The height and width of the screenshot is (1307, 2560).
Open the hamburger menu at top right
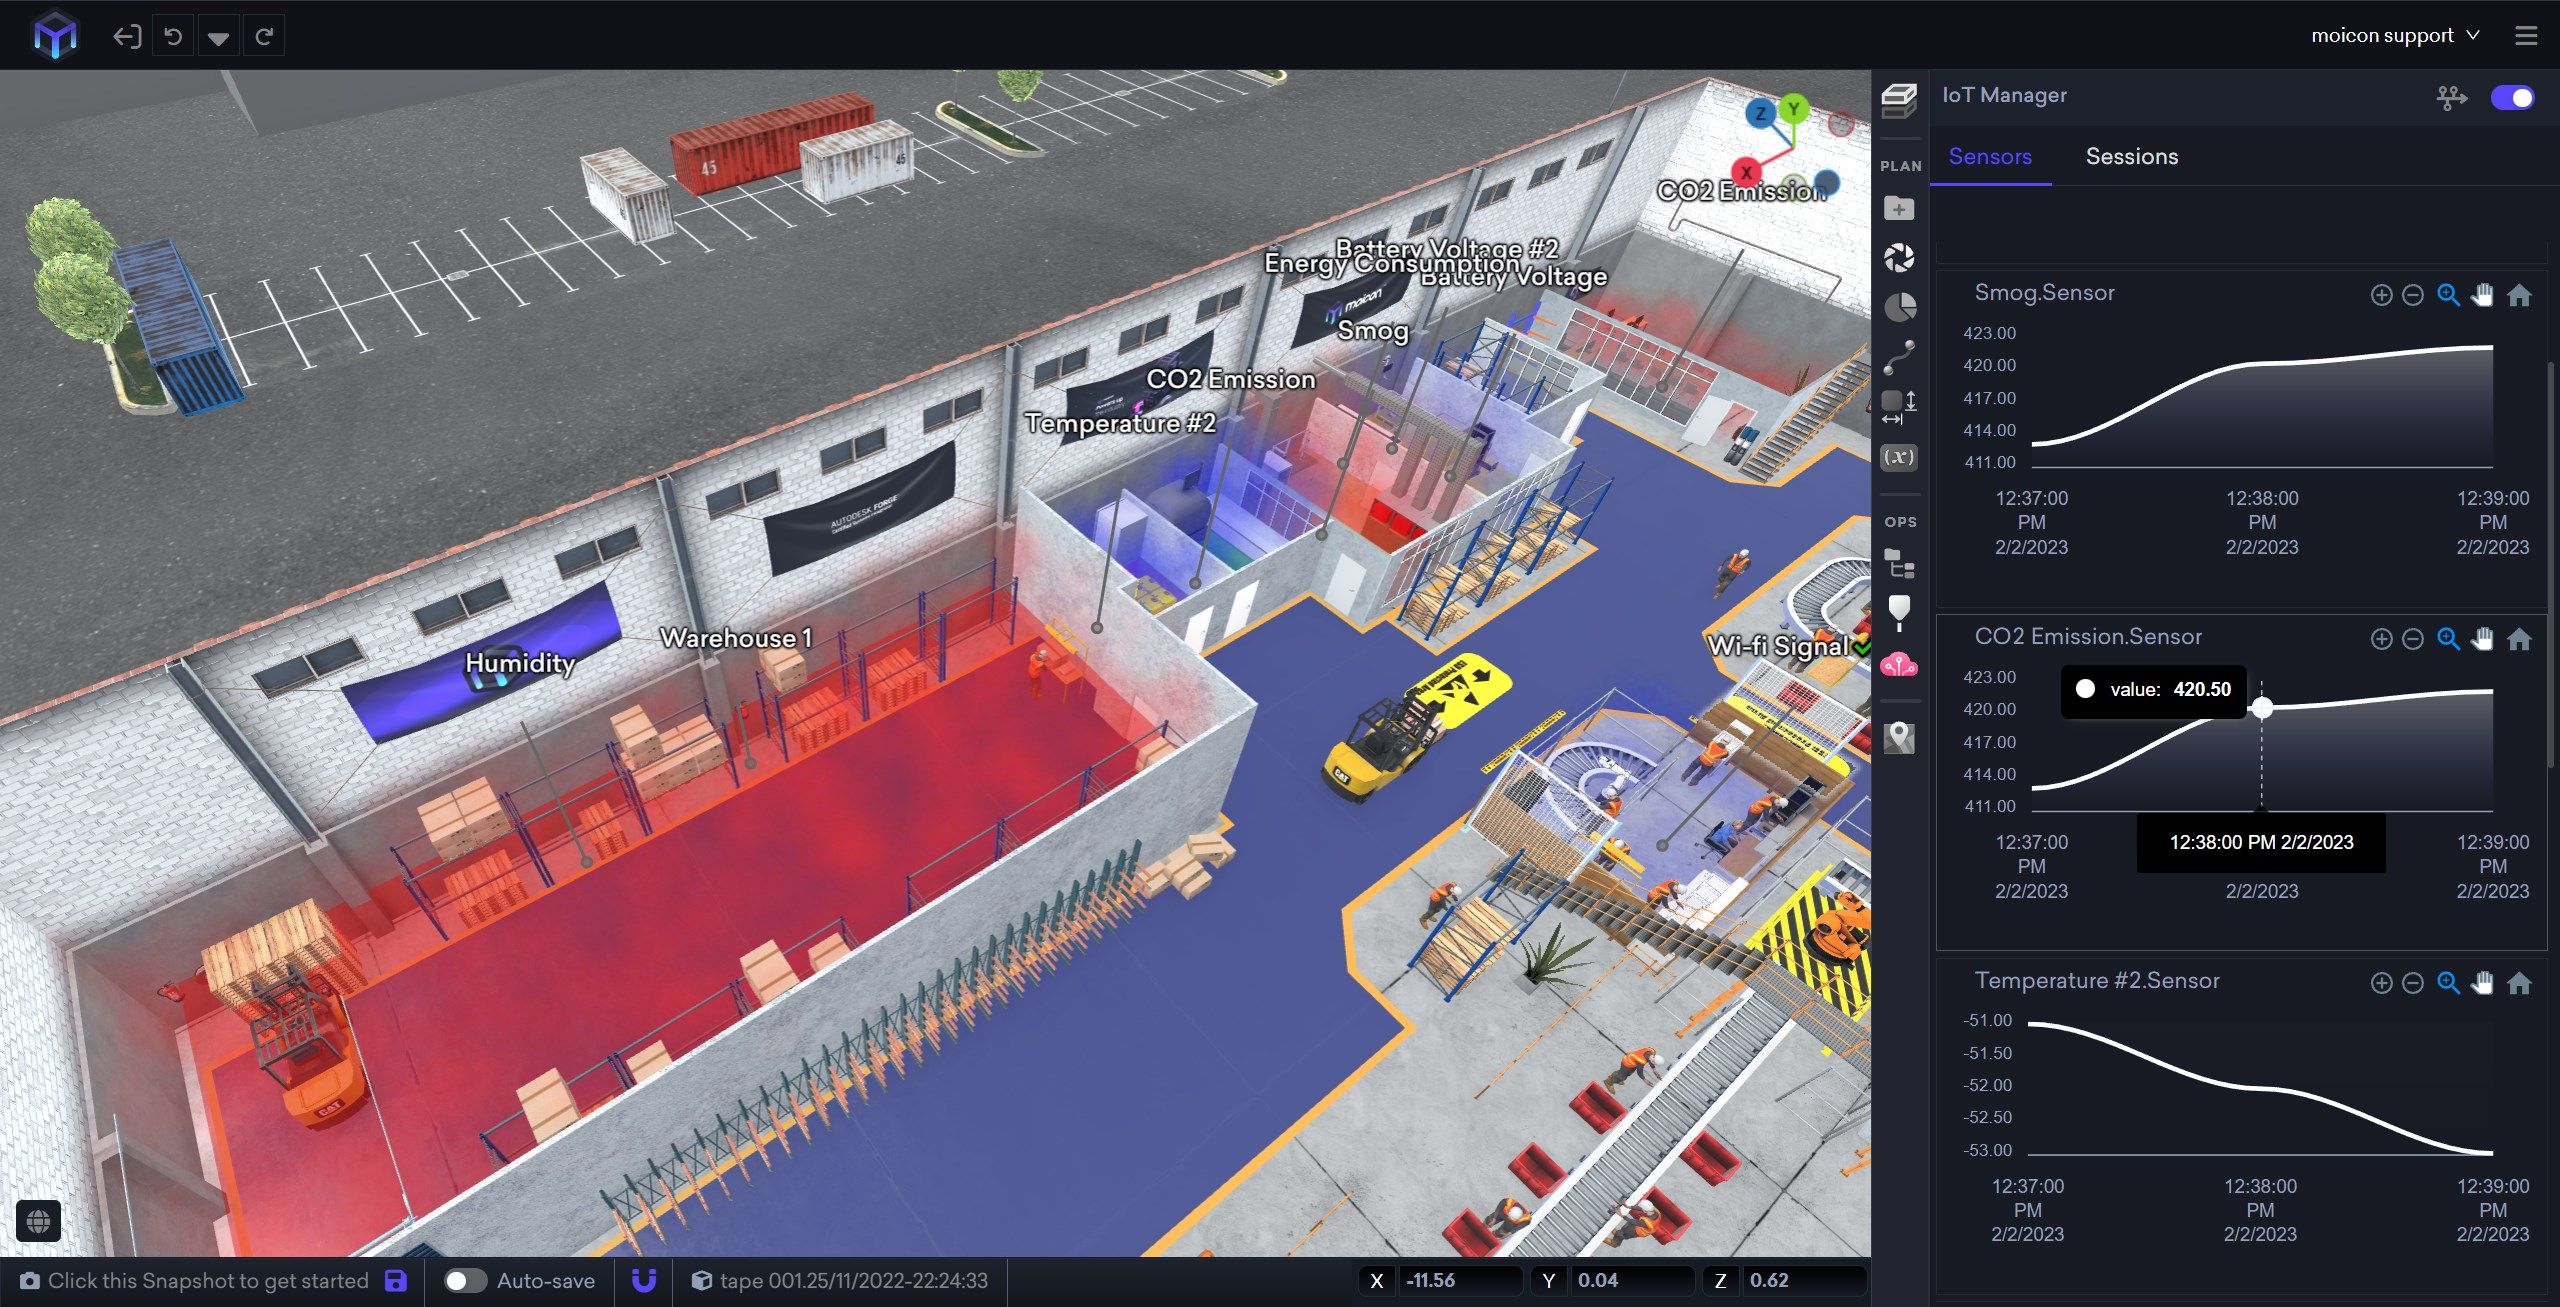pyautogui.click(x=2526, y=35)
